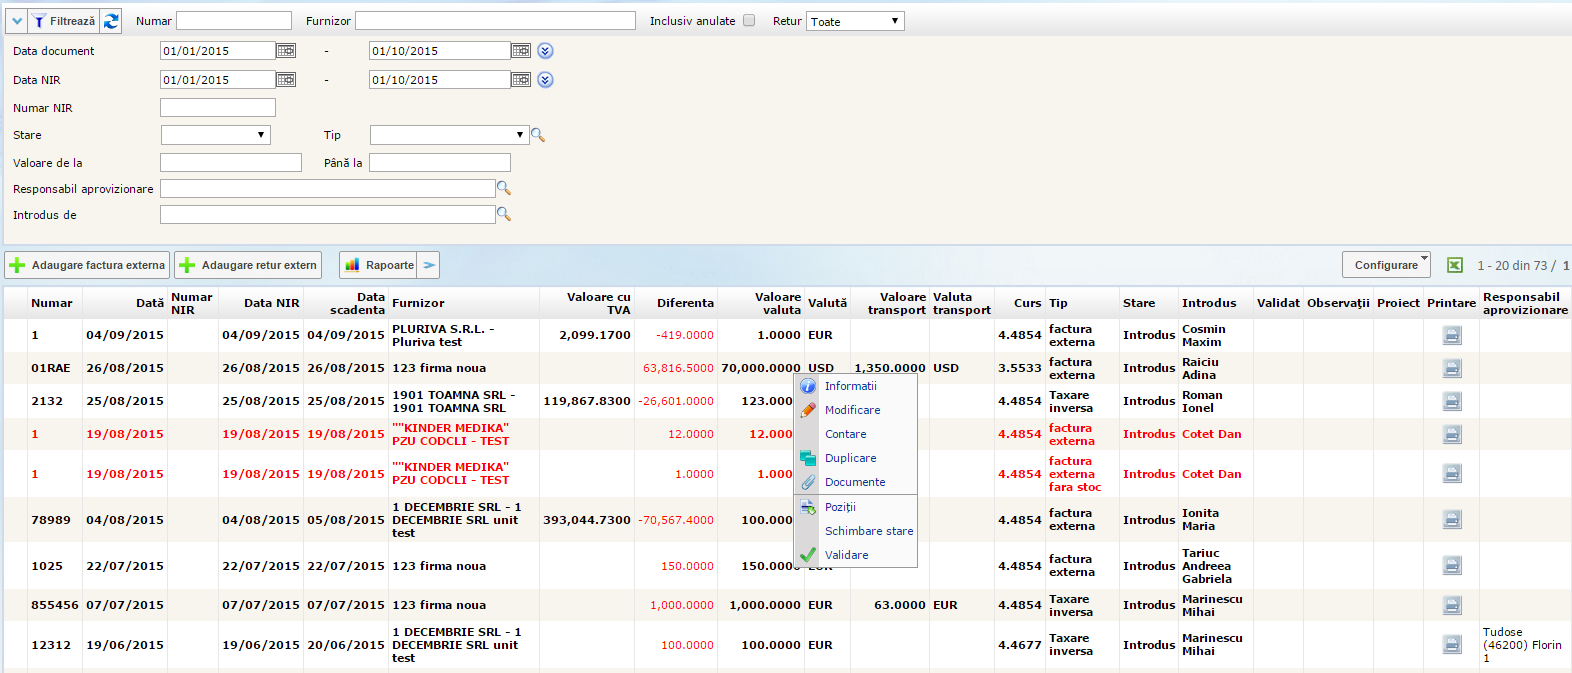This screenshot has height=673, width=1572.
Task: Expand the Data document date range options
Action: point(545,51)
